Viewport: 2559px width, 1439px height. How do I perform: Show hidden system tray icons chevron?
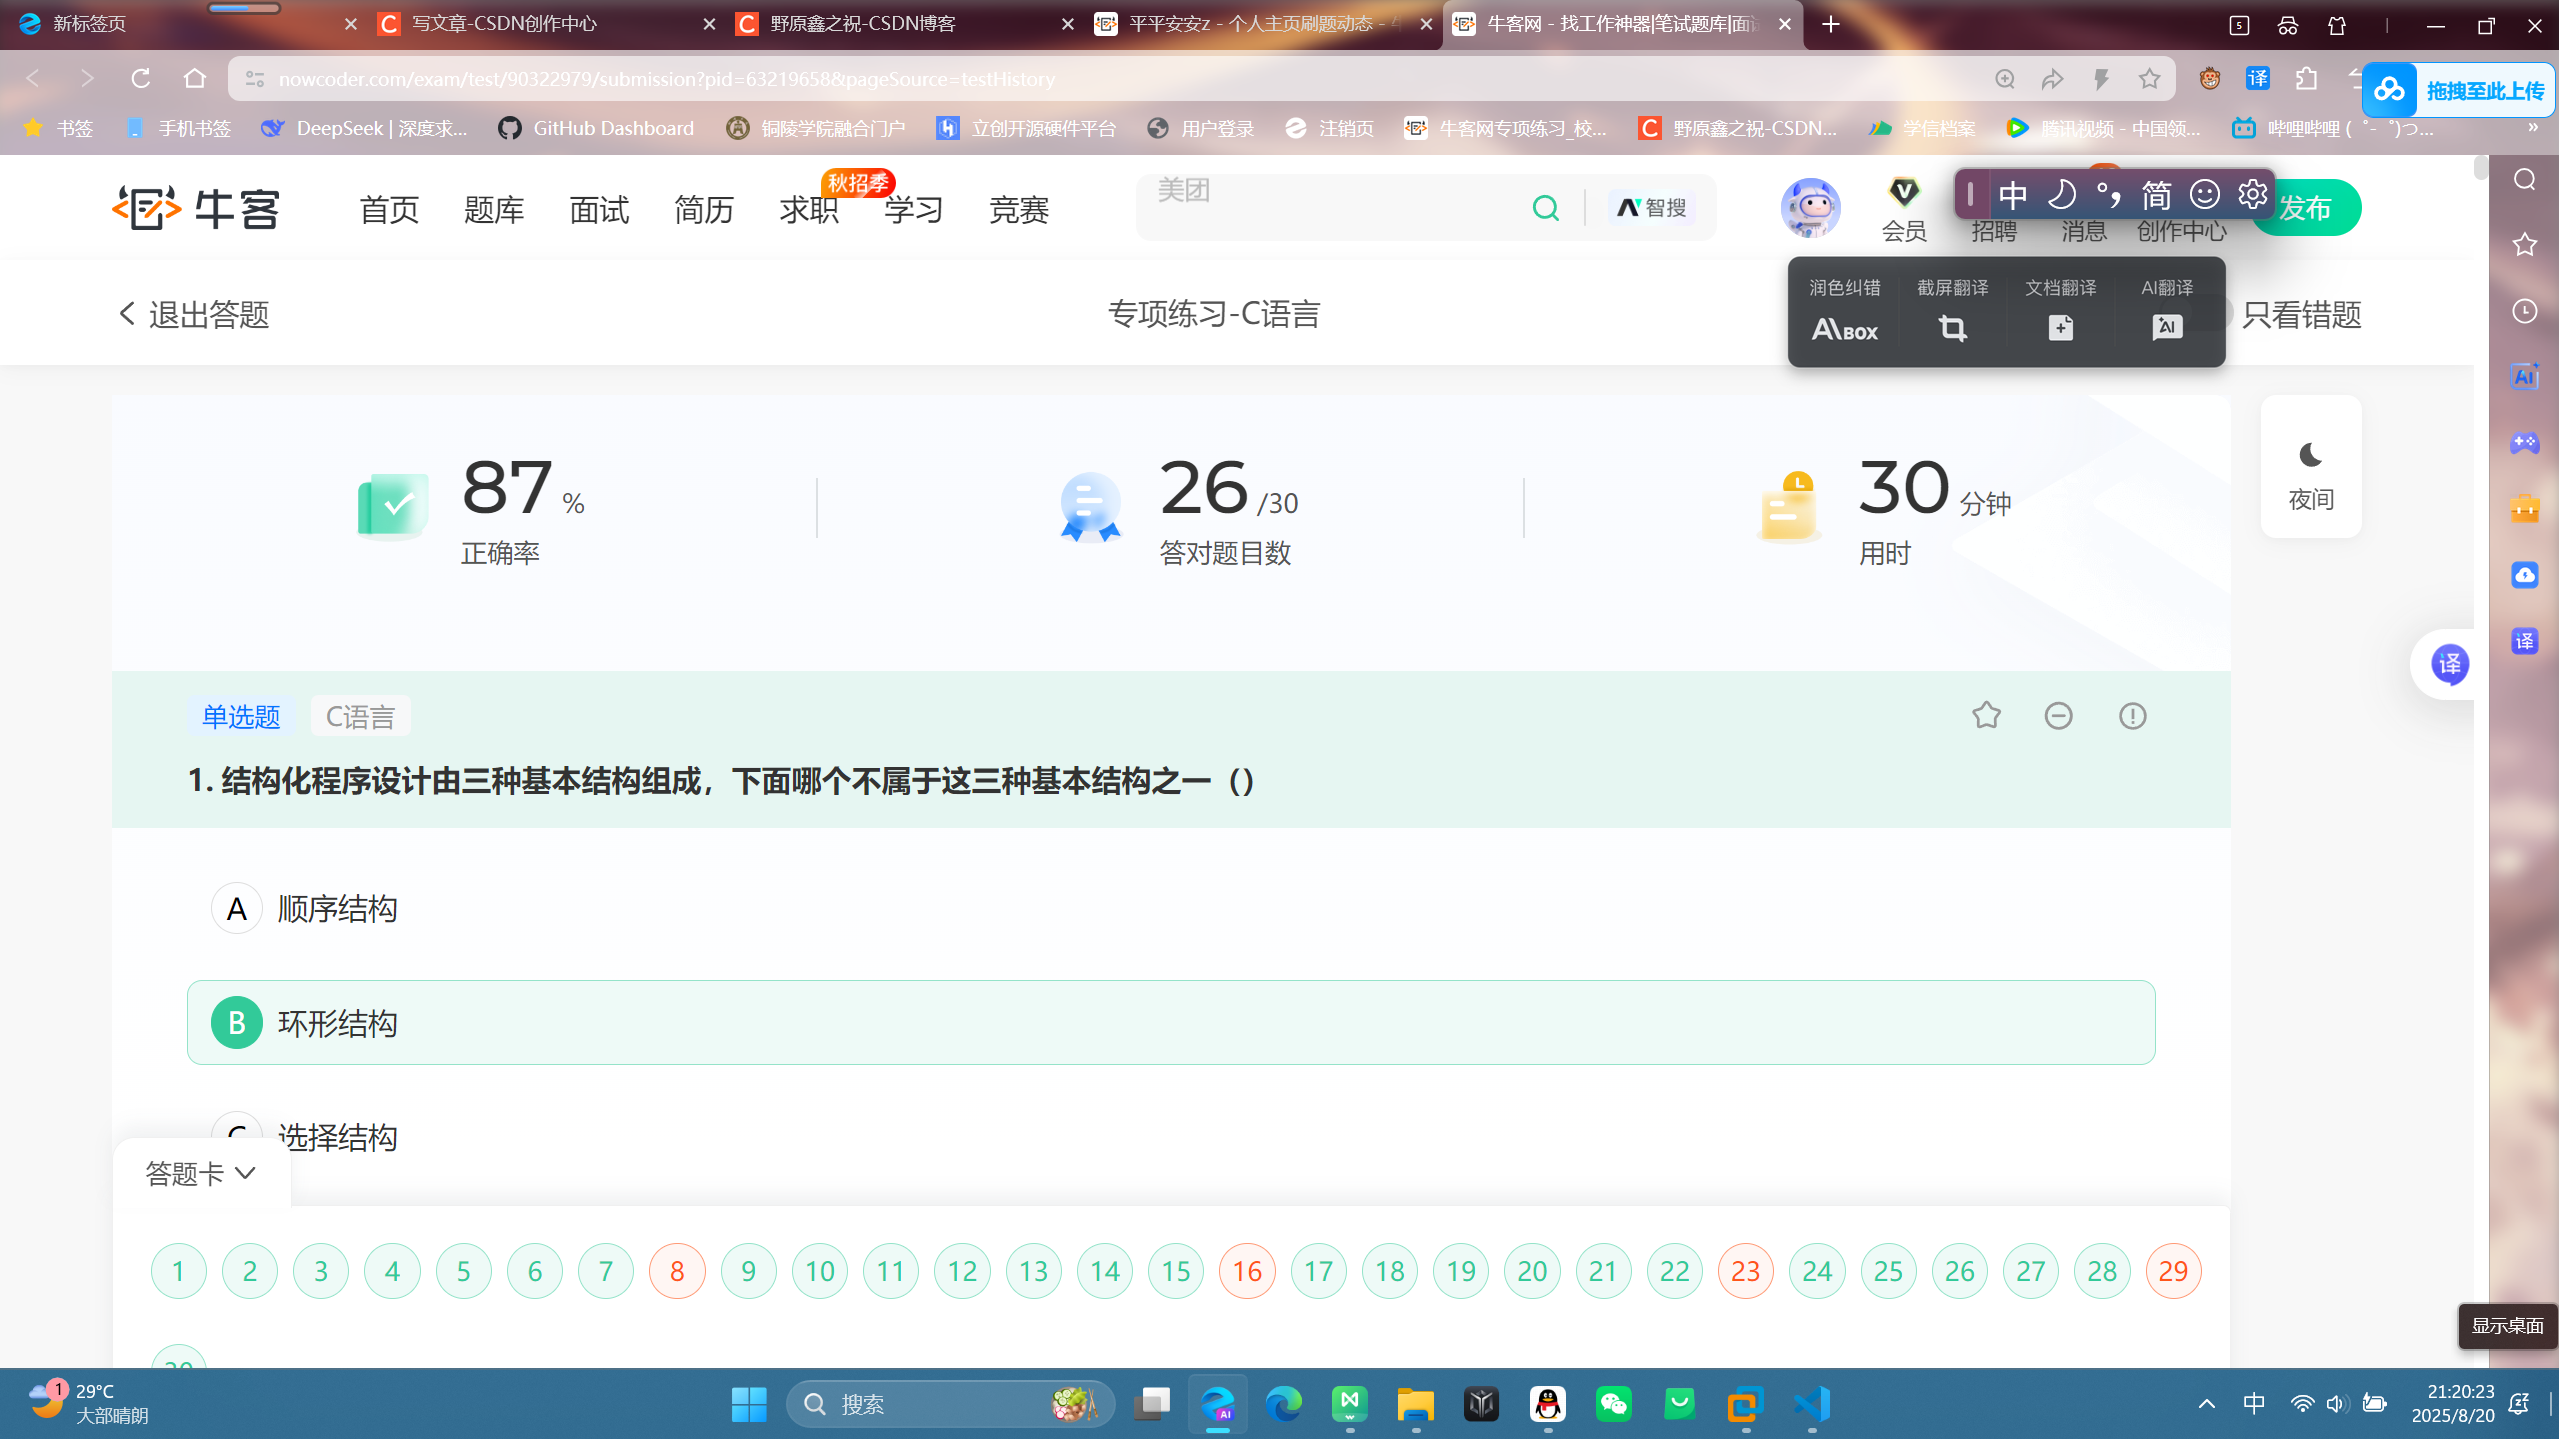click(2206, 1403)
